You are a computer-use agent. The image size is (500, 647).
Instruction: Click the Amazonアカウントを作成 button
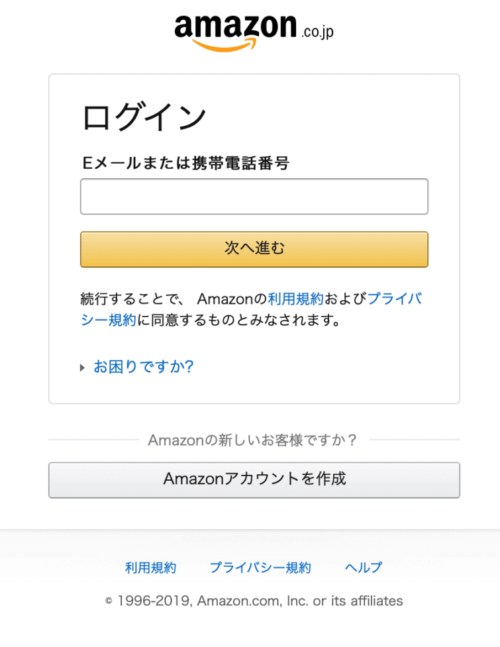click(x=254, y=480)
